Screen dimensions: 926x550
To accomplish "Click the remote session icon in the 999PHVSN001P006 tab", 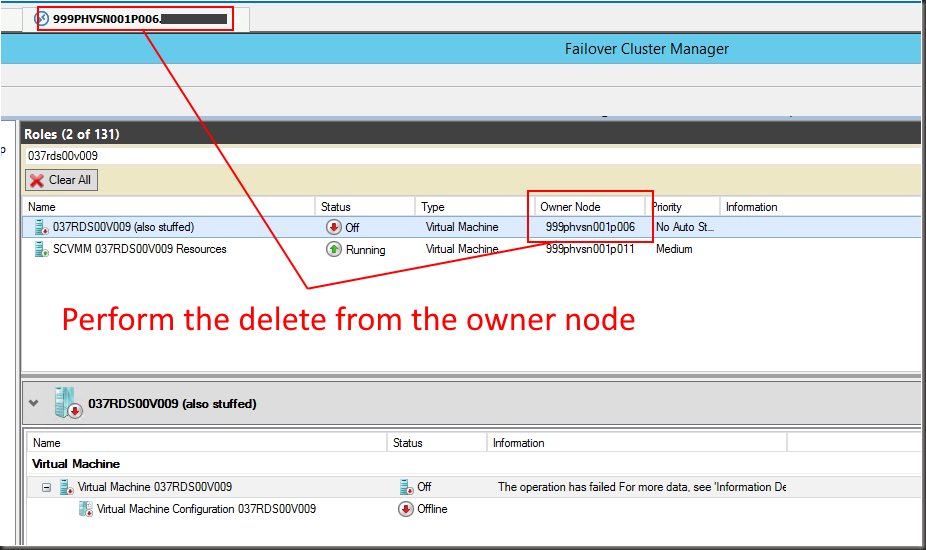I will click(42, 18).
